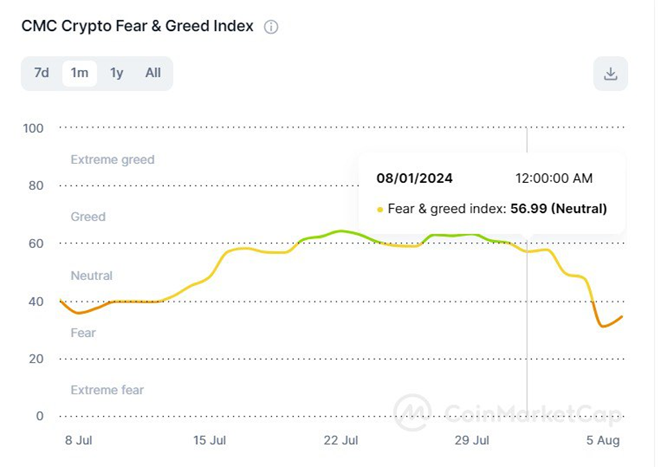Viewport: 661px width, 467px height.
Task: Click the 22 Jul date label
Action: coord(340,441)
